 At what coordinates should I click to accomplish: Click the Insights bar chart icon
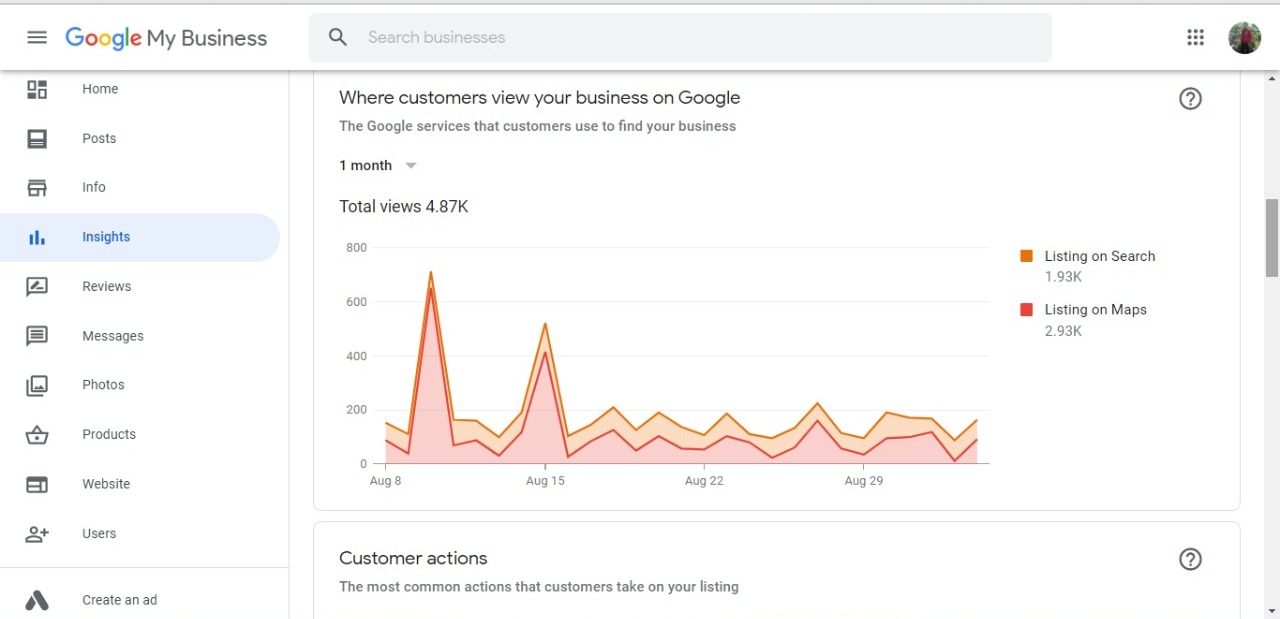[x=37, y=237]
